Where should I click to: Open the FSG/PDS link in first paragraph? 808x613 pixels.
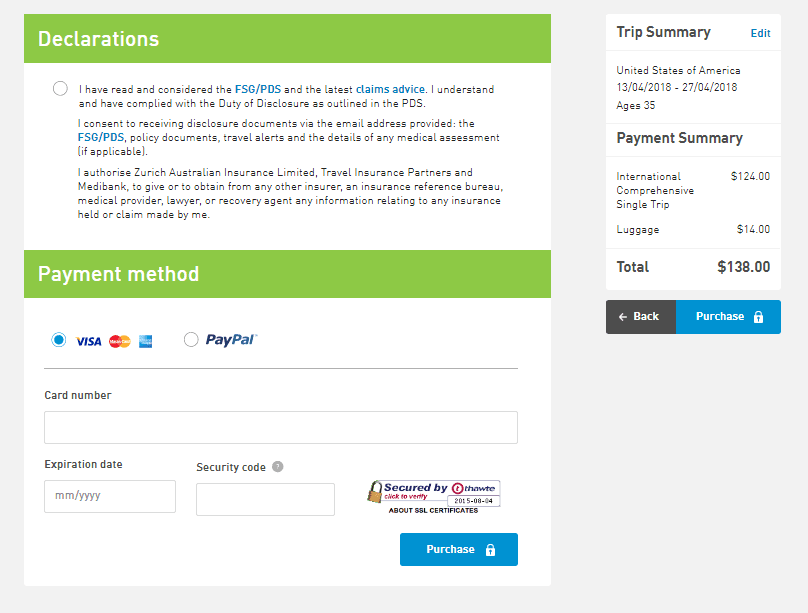(x=257, y=89)
